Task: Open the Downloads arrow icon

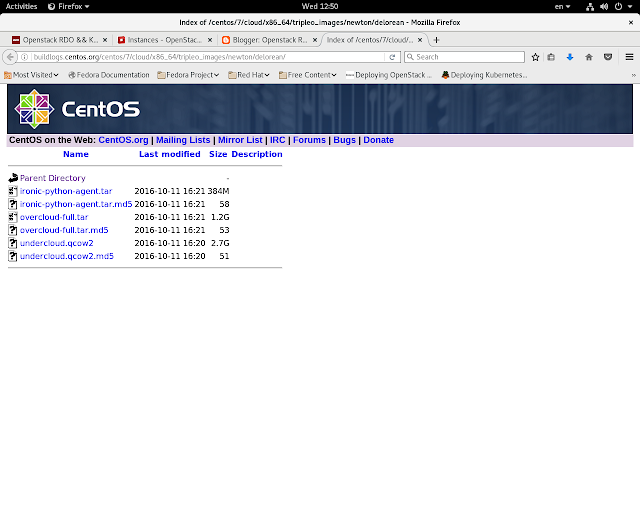Action: tap(570, 57)
